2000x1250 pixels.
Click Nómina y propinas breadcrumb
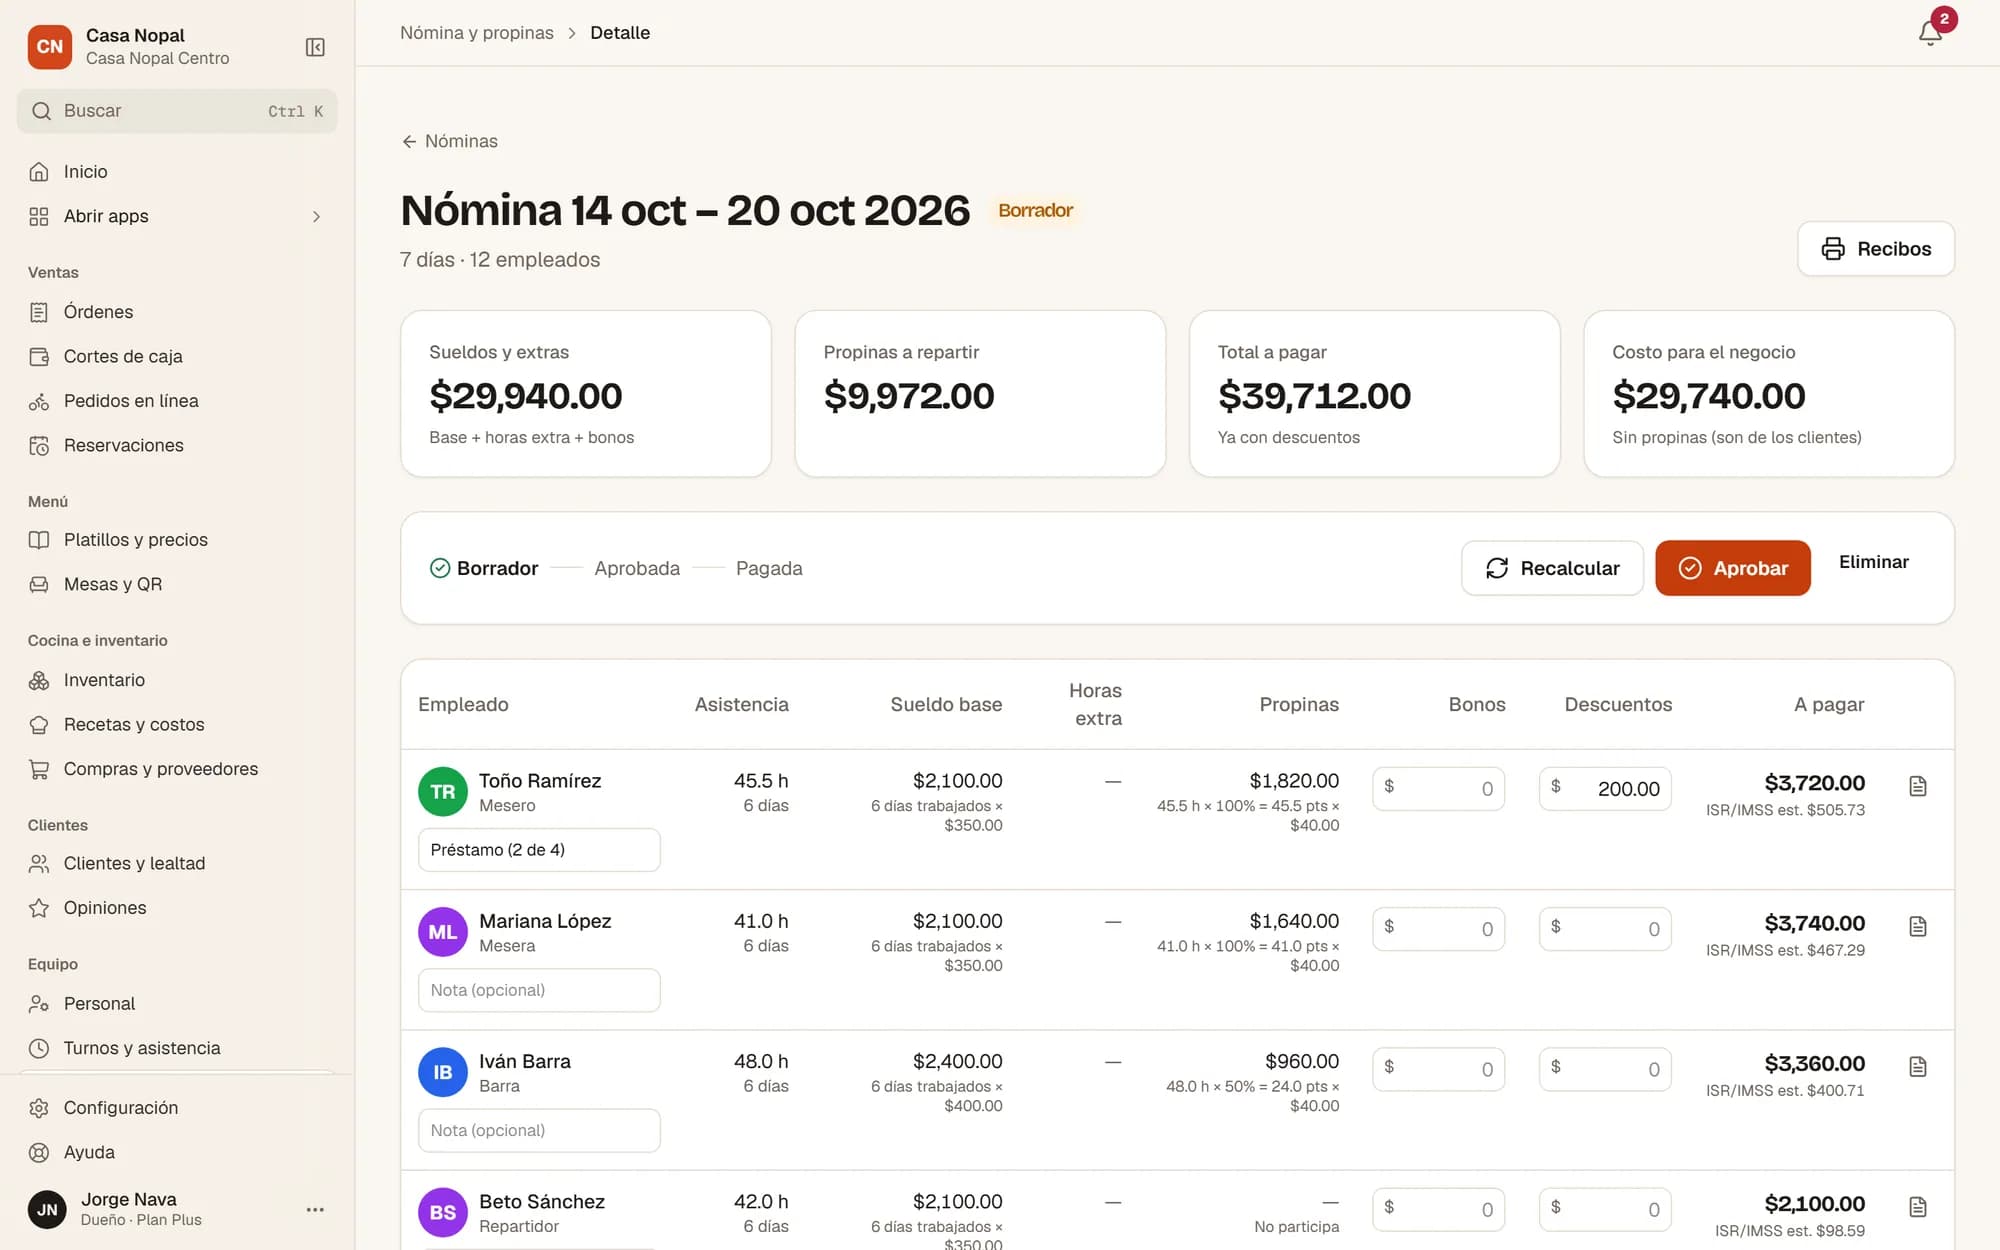click(x=476, y=33)
